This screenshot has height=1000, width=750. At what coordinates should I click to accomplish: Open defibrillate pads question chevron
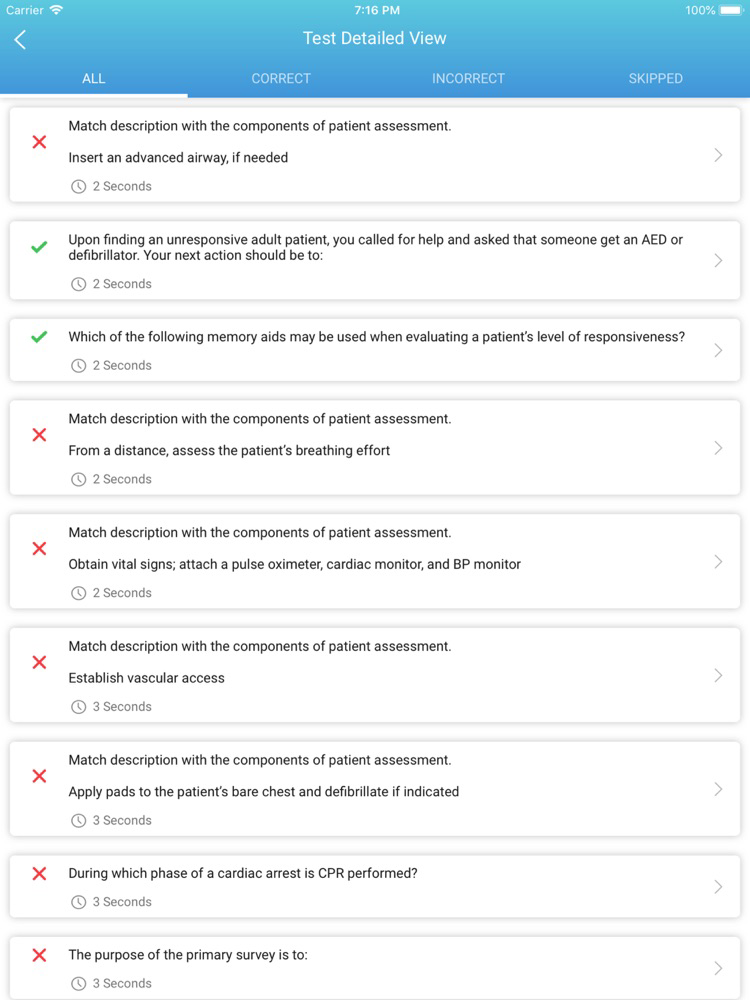718,790
